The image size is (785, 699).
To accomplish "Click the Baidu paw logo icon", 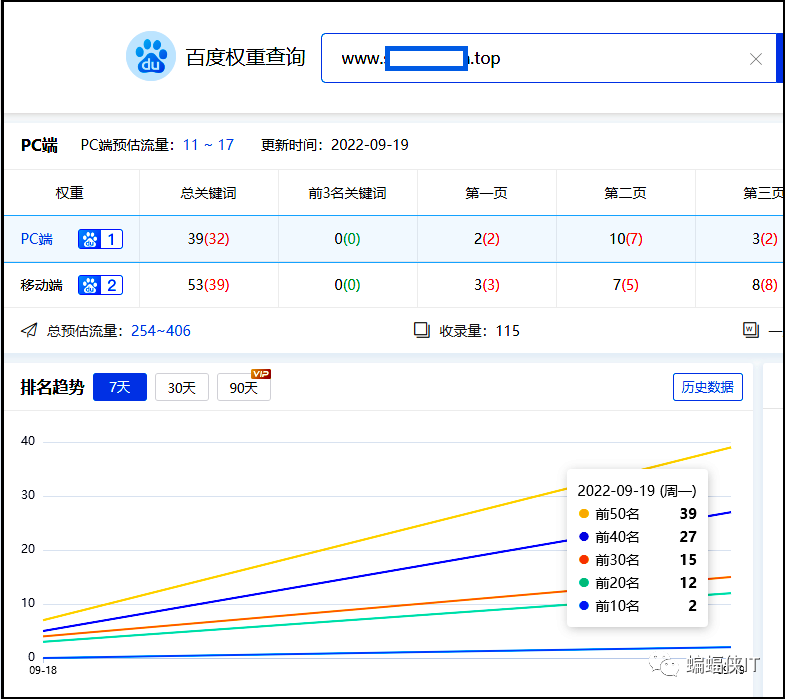I will [x=151, y=56].
